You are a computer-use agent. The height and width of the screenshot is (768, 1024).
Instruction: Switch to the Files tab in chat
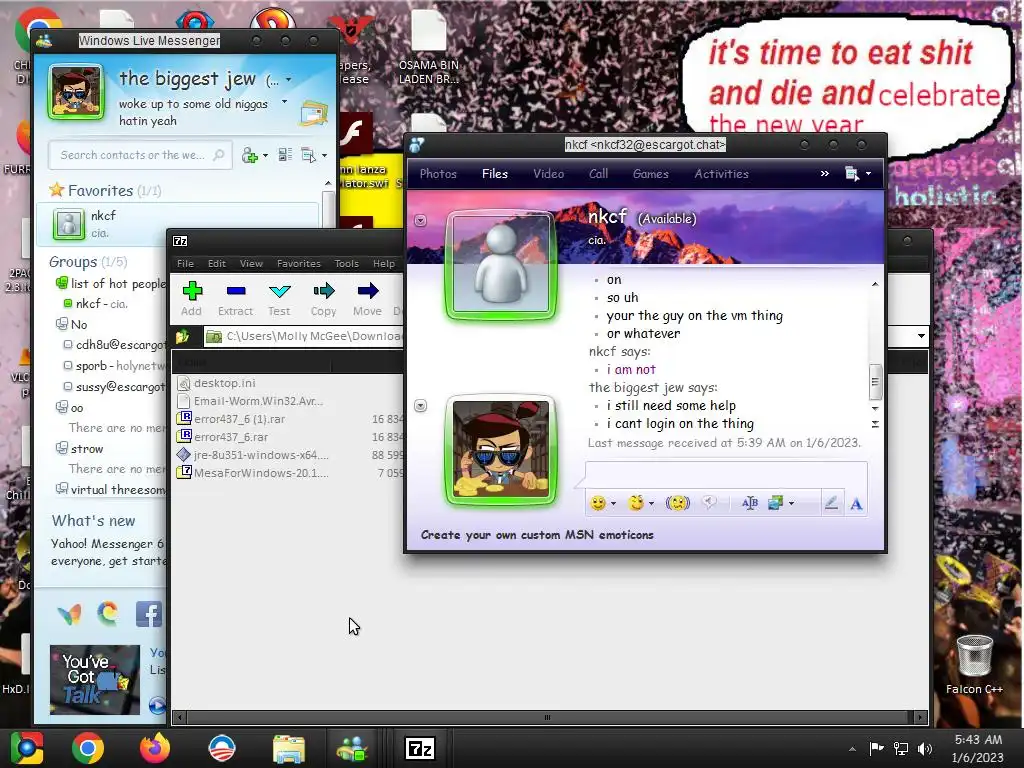click(x=494, y=174)
